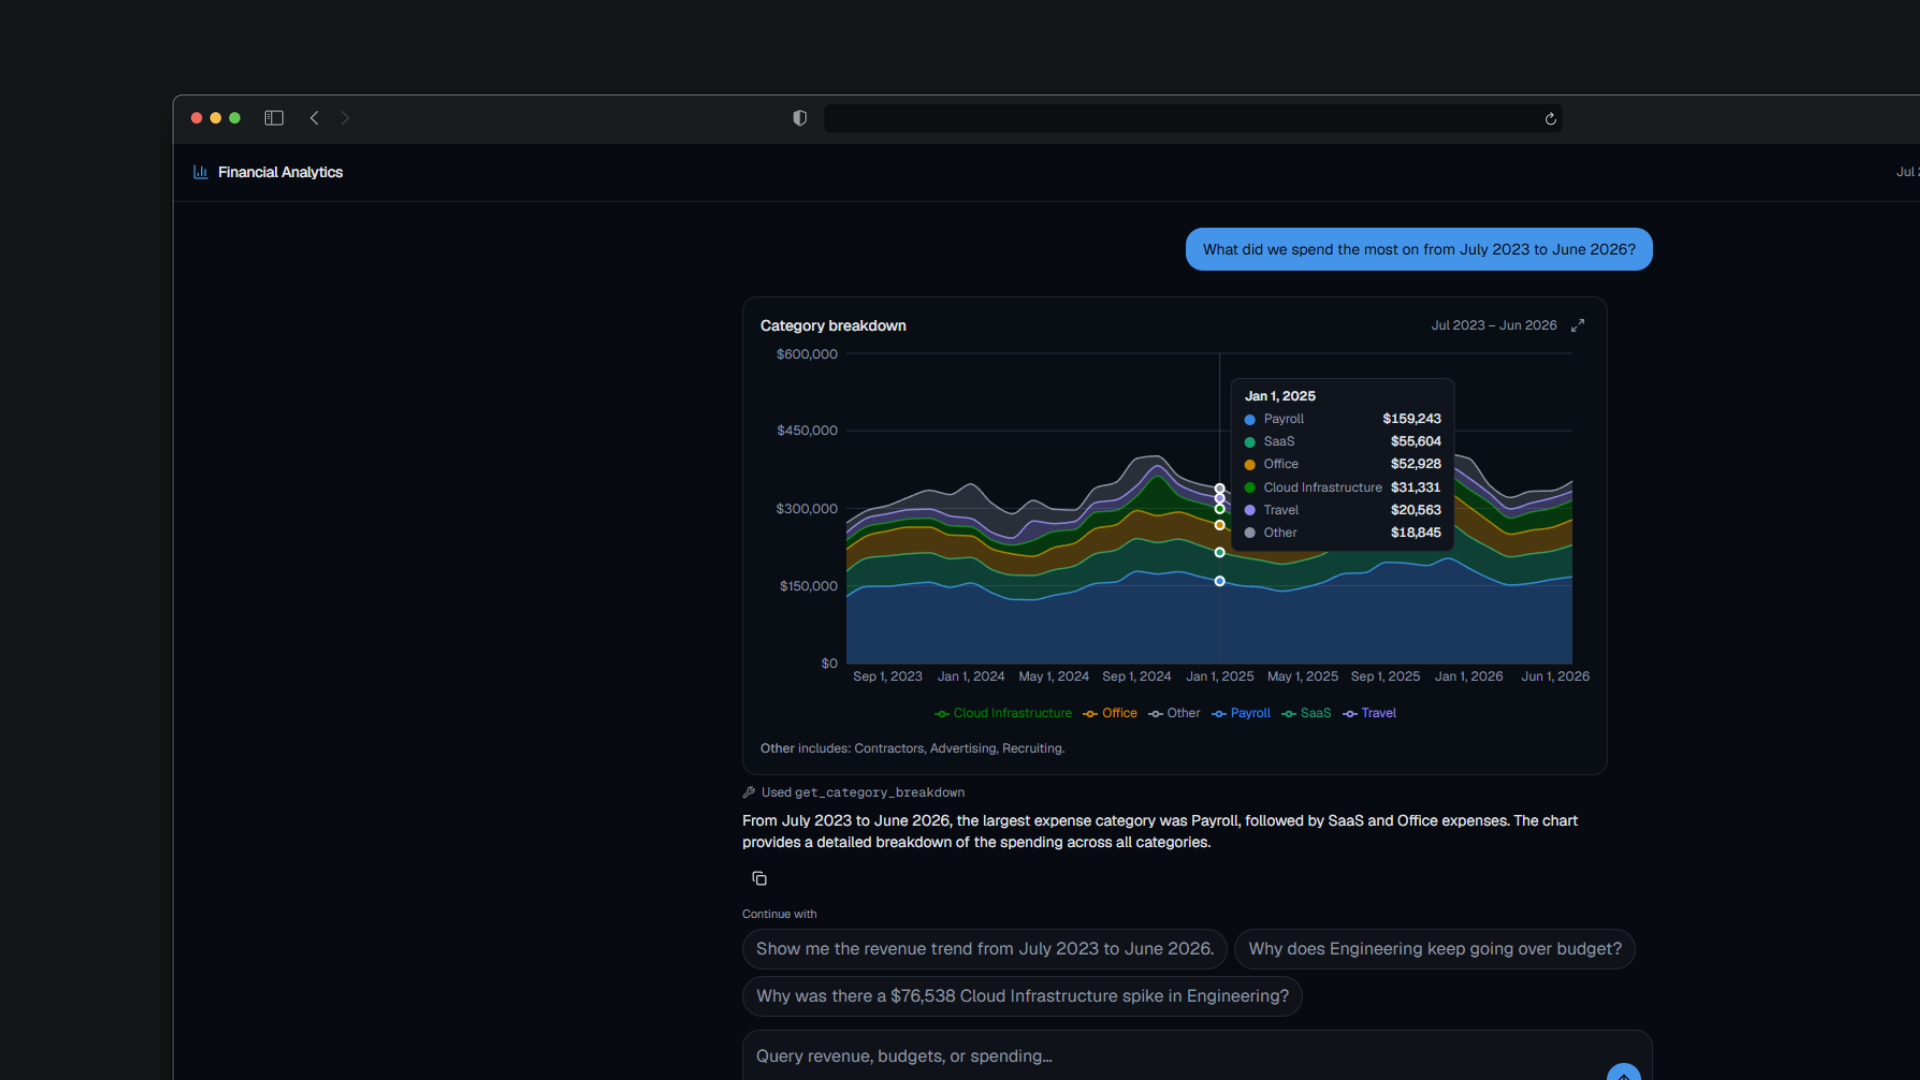The height and width of the screenshot is (1080, 1920).
Task: Click the Jun 1, 2026 axis label
Action: [1555, 676]
